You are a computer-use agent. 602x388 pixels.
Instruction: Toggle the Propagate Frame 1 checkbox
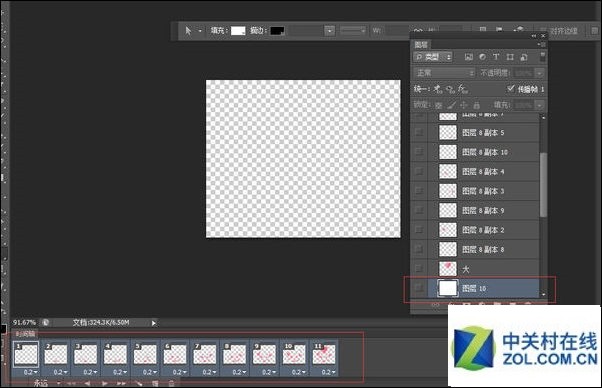click(511, 89)
